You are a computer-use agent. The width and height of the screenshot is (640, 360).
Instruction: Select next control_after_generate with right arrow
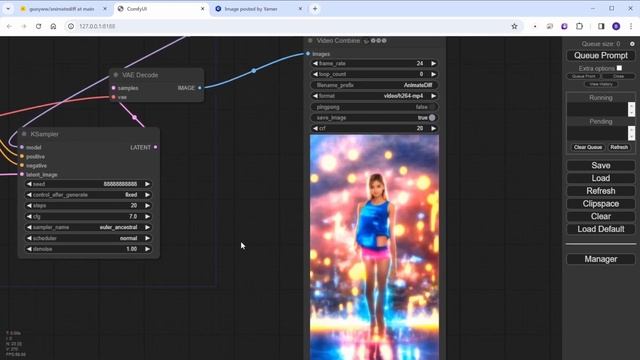147,195
